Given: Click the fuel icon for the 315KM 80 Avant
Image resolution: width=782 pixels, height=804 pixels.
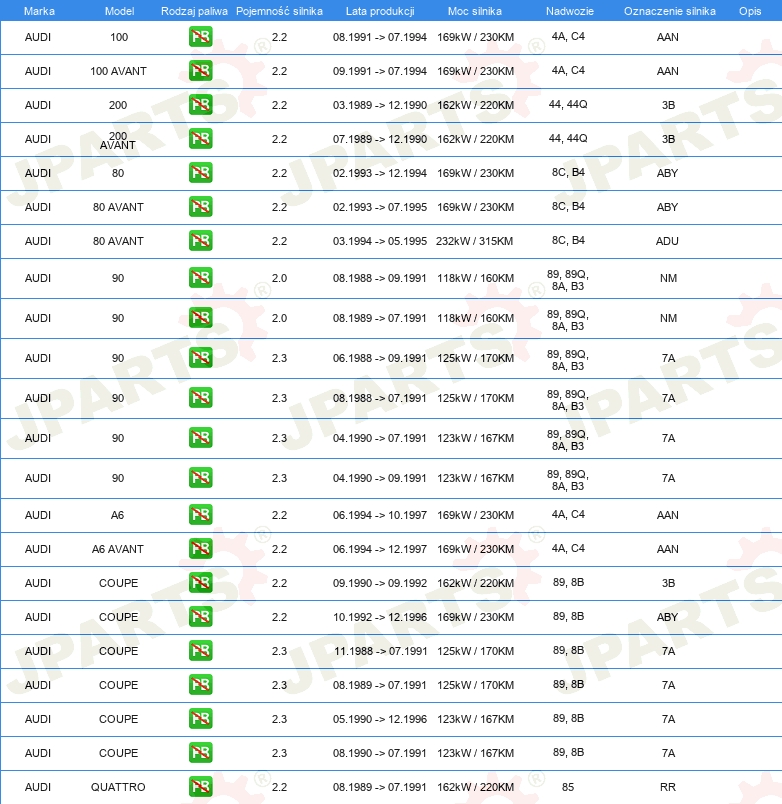Looking at the screenshot, I should coord(200,241).
